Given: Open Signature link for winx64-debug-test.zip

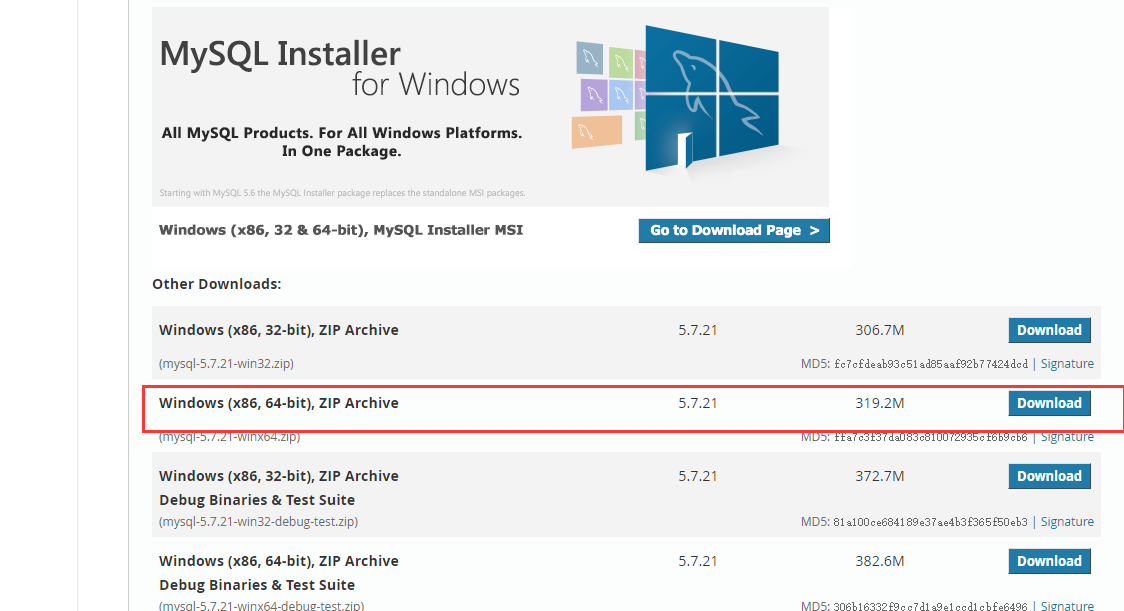Looking at the screenshot, I should point(1067,606).
